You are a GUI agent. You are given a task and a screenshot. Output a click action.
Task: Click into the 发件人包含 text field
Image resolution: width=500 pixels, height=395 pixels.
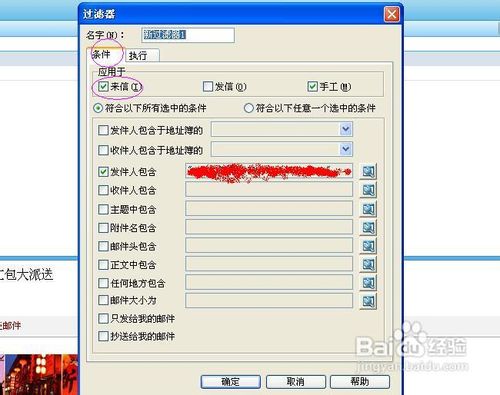coord(269,171)
